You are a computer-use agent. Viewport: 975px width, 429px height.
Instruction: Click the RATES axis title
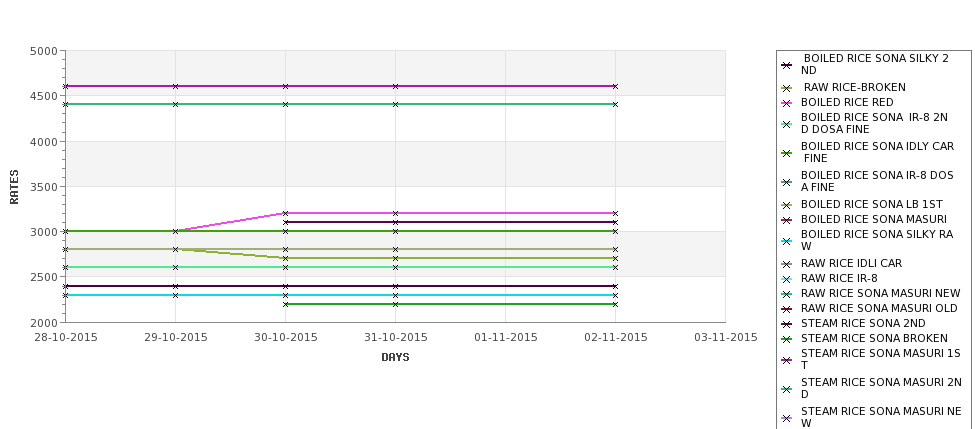pyautogui.click(x=14, y=187)
